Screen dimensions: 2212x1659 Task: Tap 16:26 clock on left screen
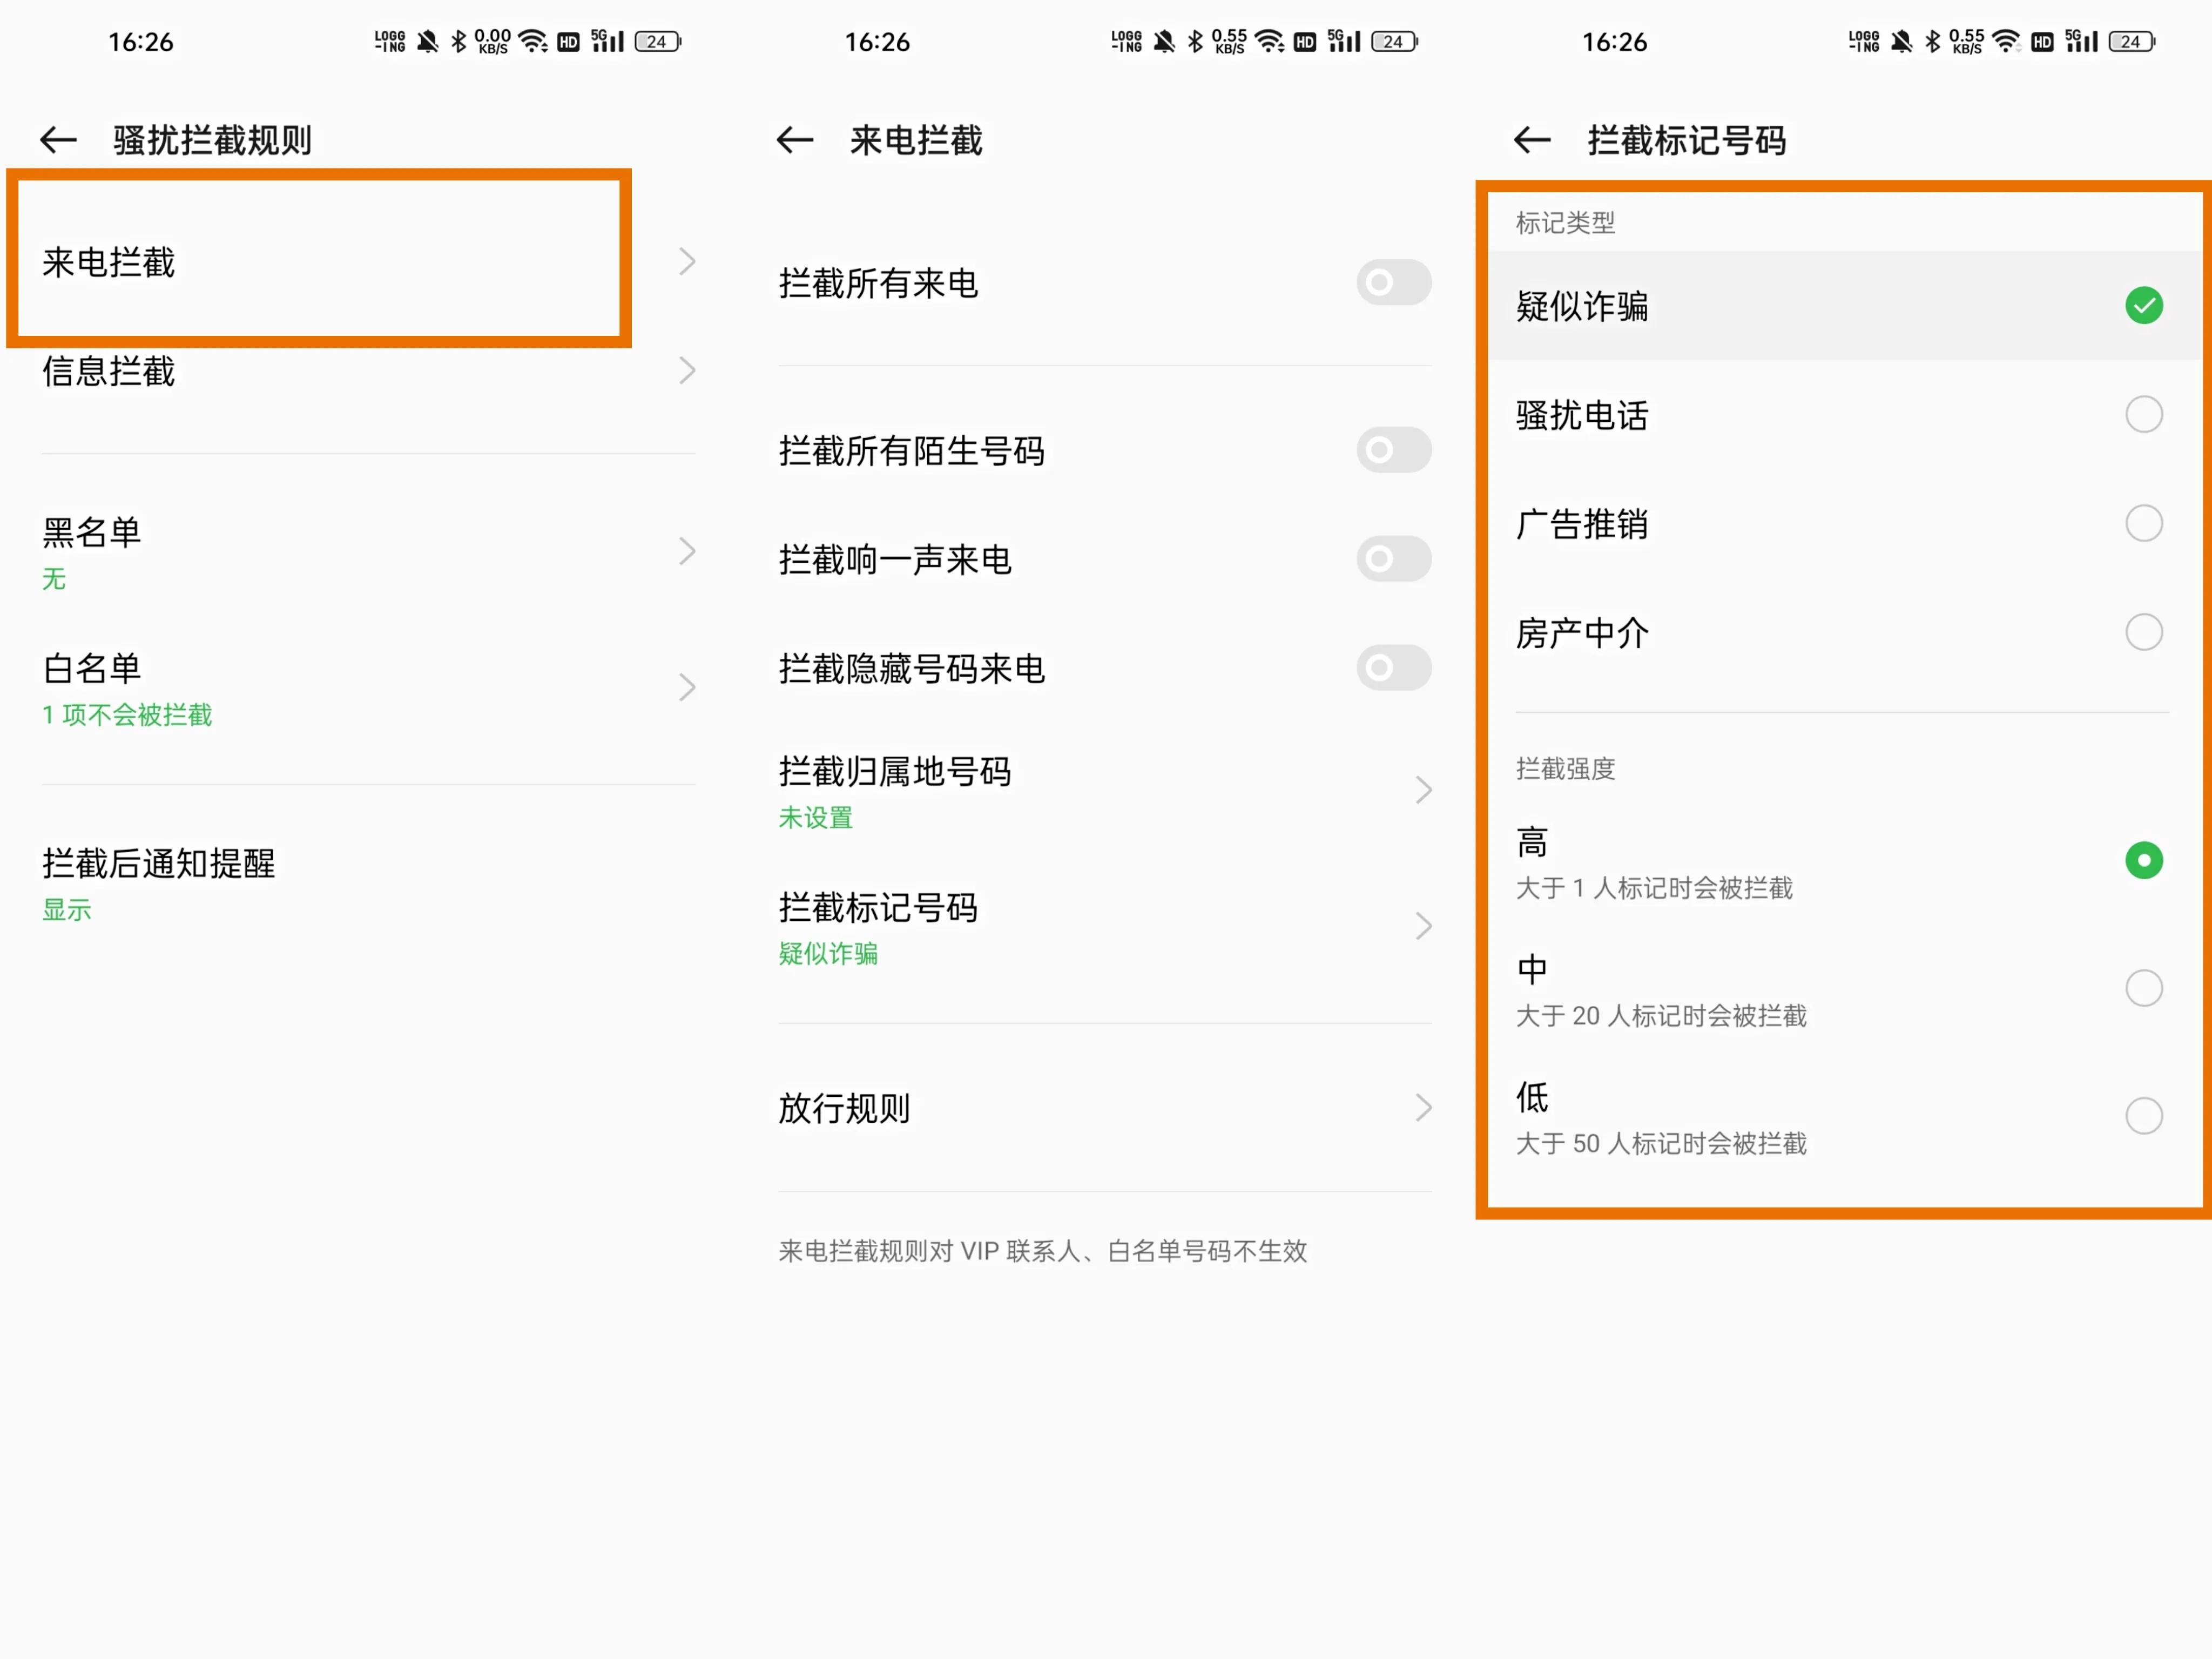pos(141,42)
